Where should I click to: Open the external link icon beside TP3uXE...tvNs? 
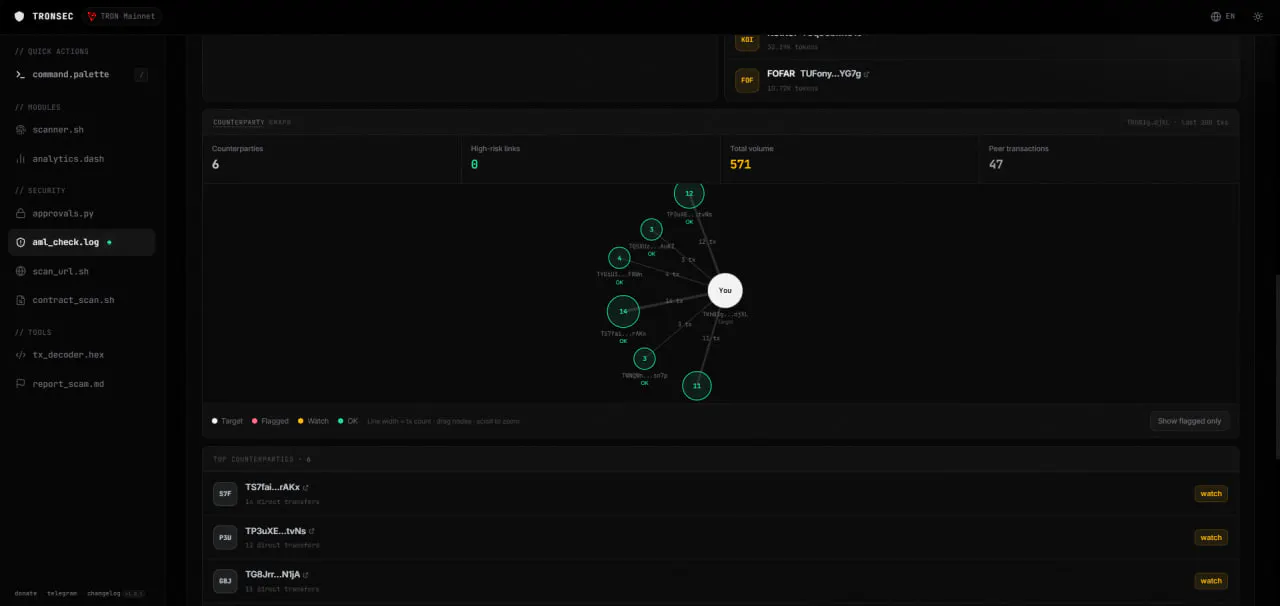pos(312,531)
